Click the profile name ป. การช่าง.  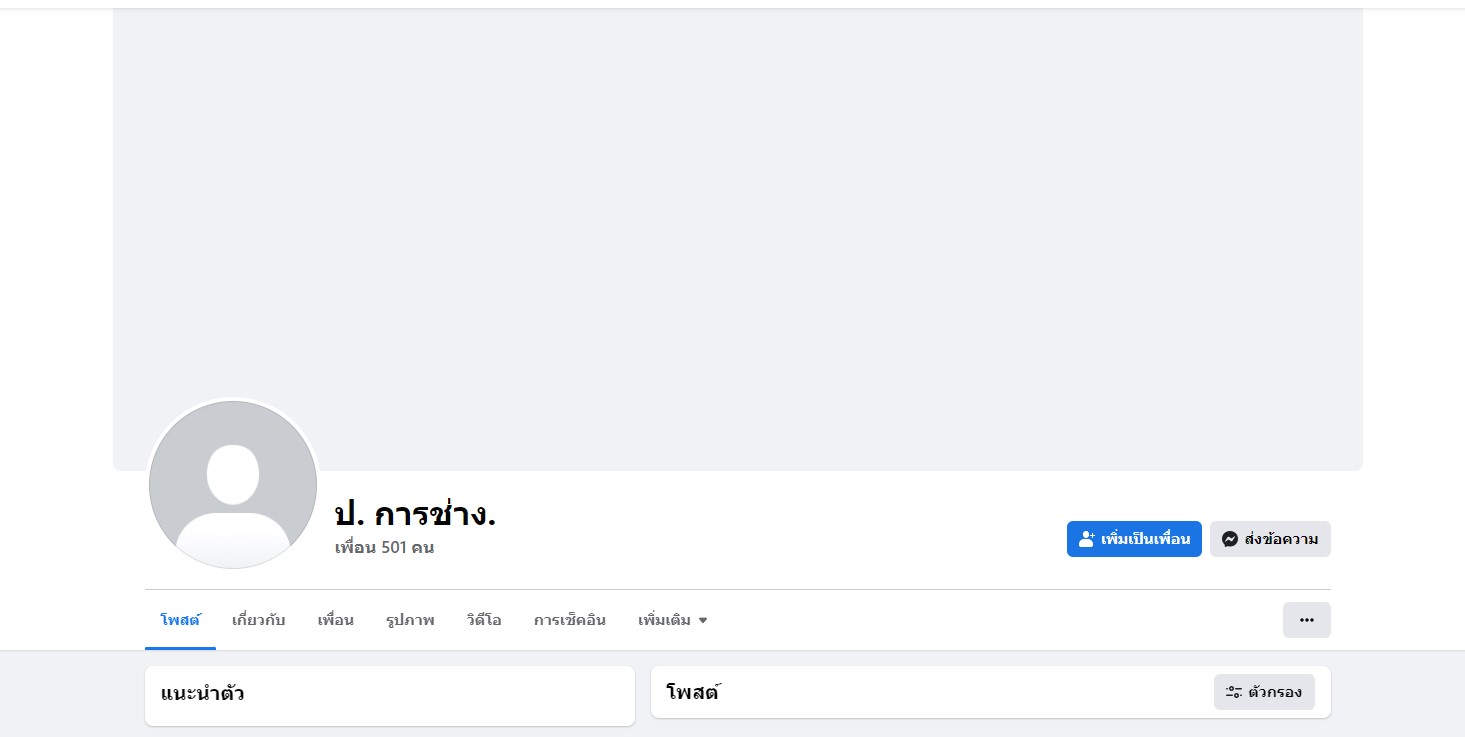(415, 514)
